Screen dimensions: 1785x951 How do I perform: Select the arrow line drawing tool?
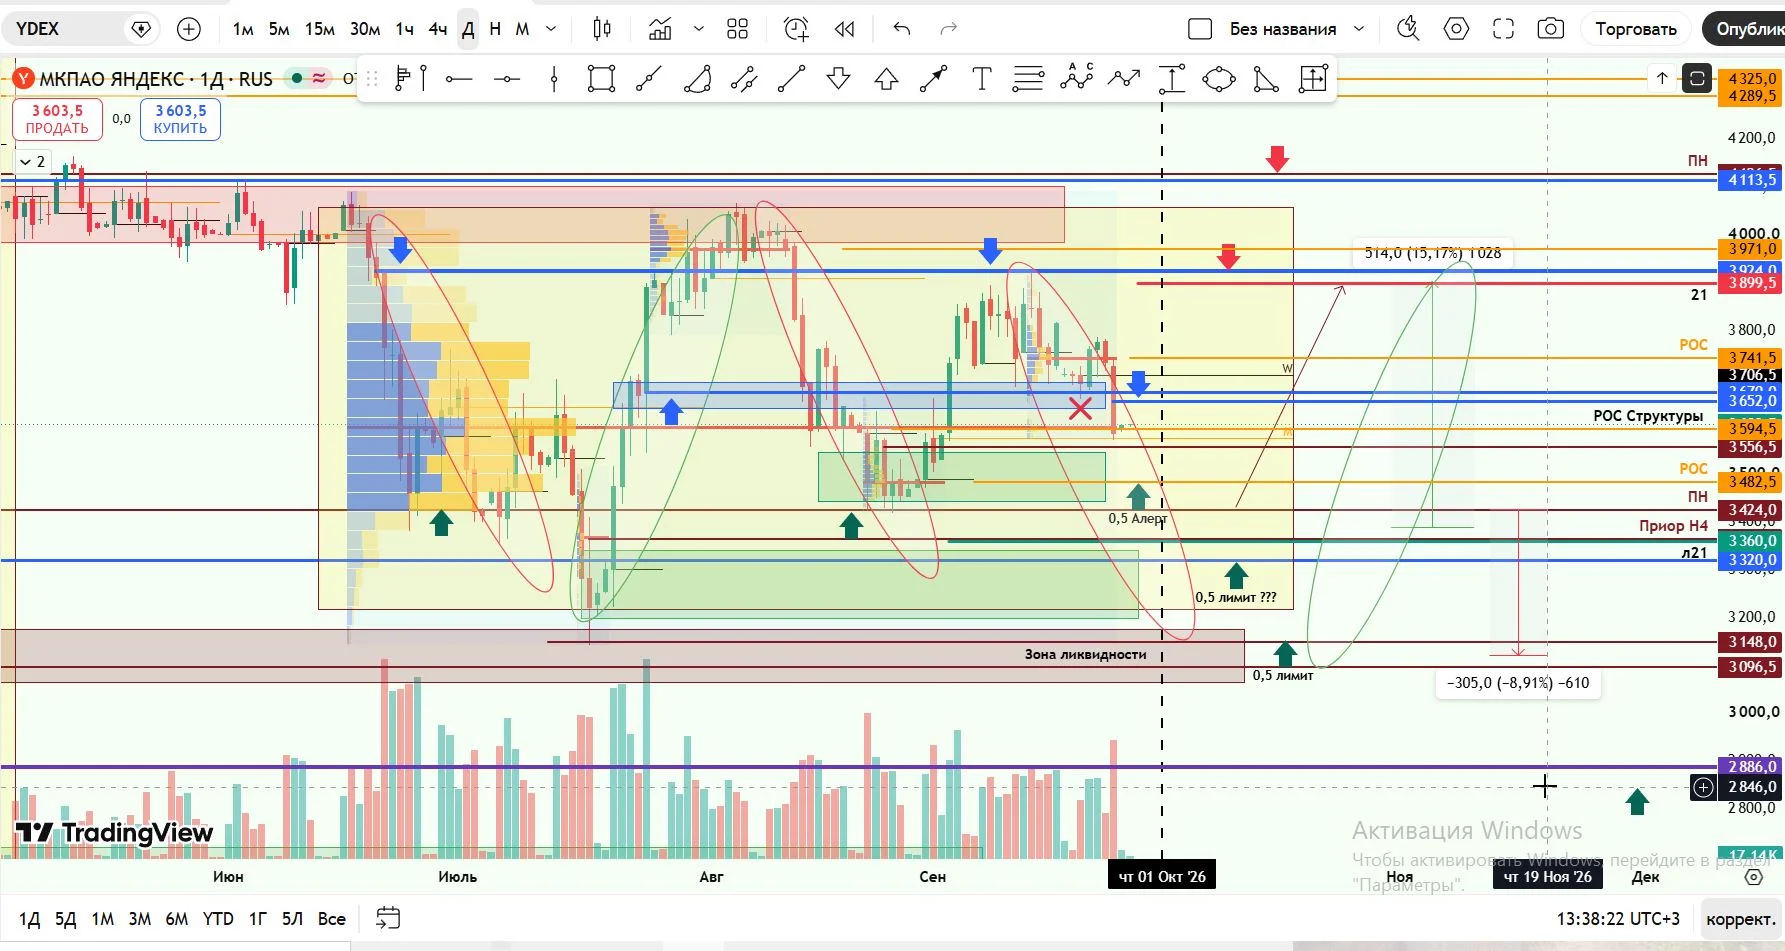click(933, 78)
